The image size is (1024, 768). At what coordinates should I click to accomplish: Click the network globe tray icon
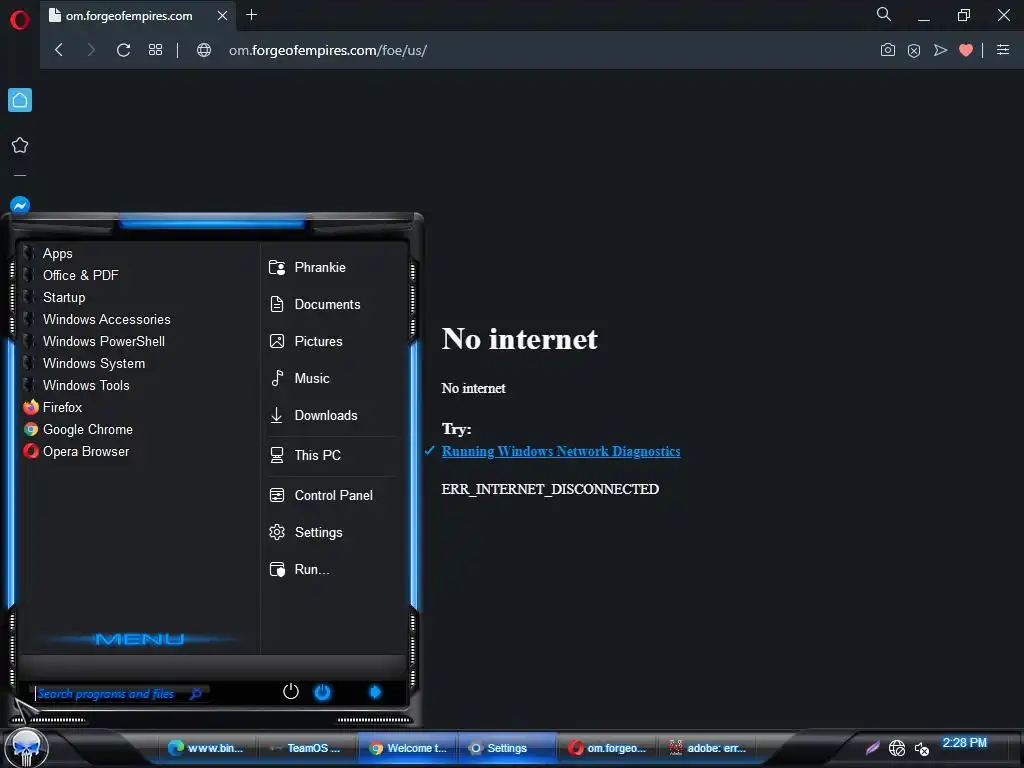[x=897, y=748]
